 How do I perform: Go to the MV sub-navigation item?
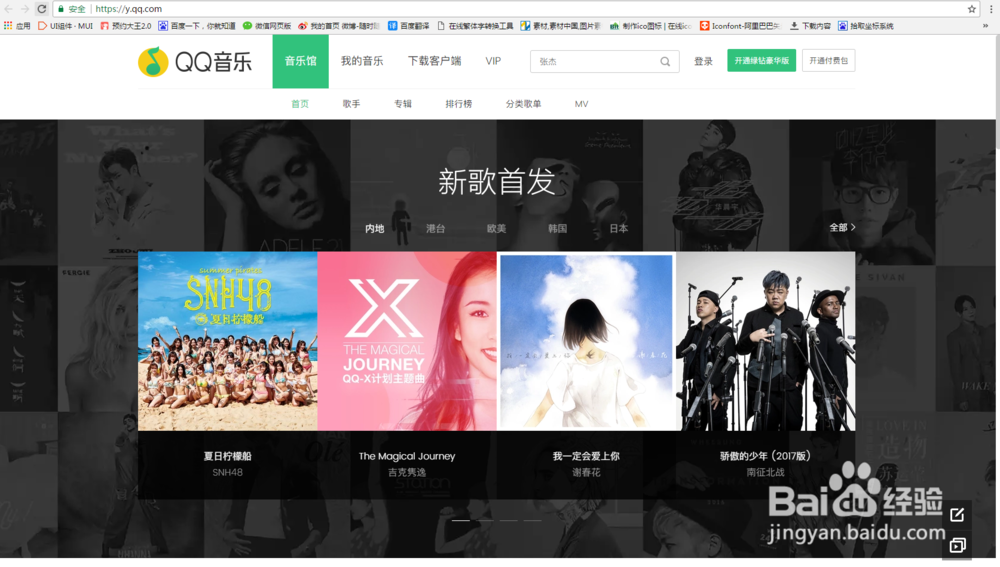point(582,104)
